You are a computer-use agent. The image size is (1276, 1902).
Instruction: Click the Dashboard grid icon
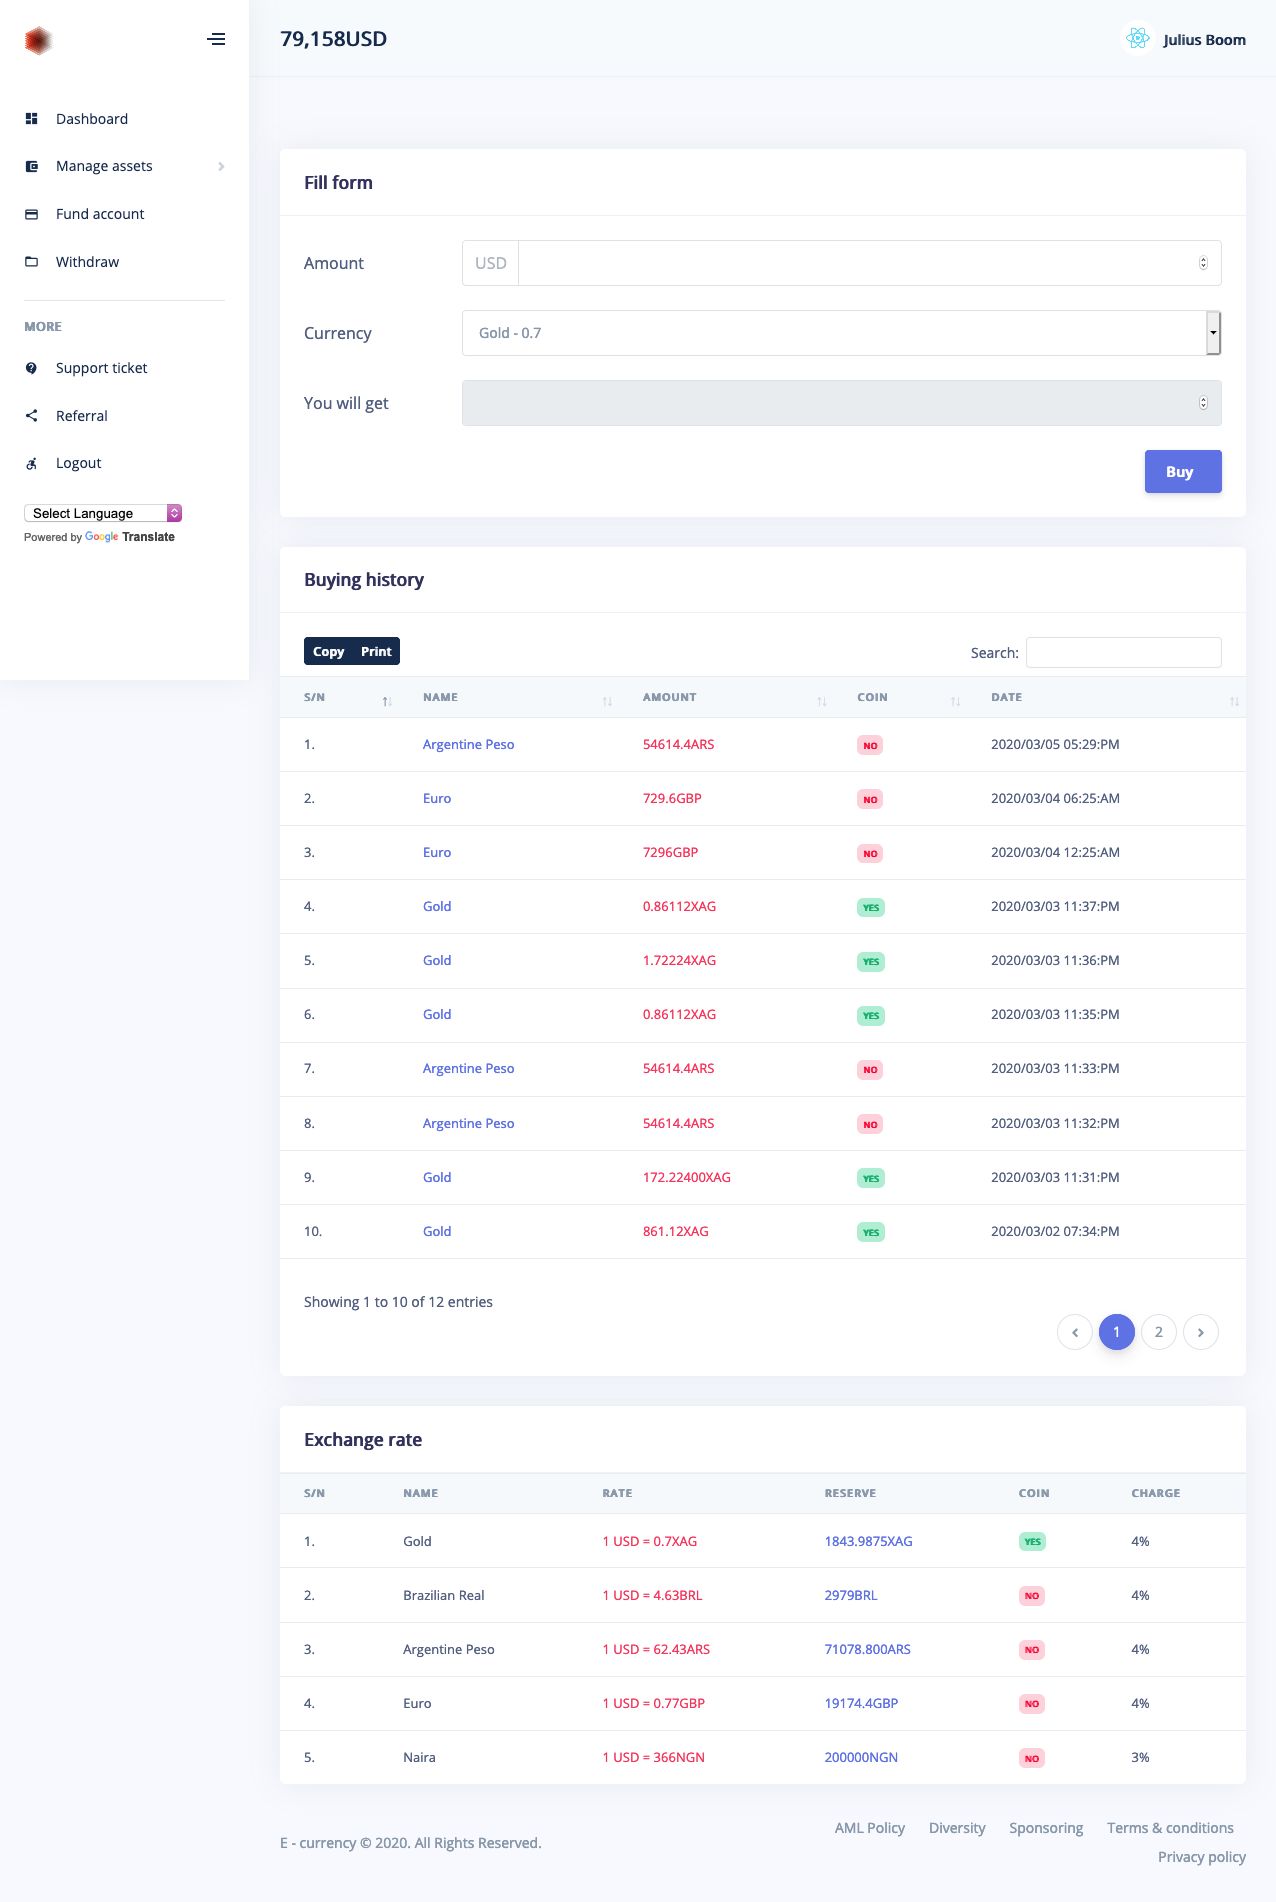click(x=31, y=119)
